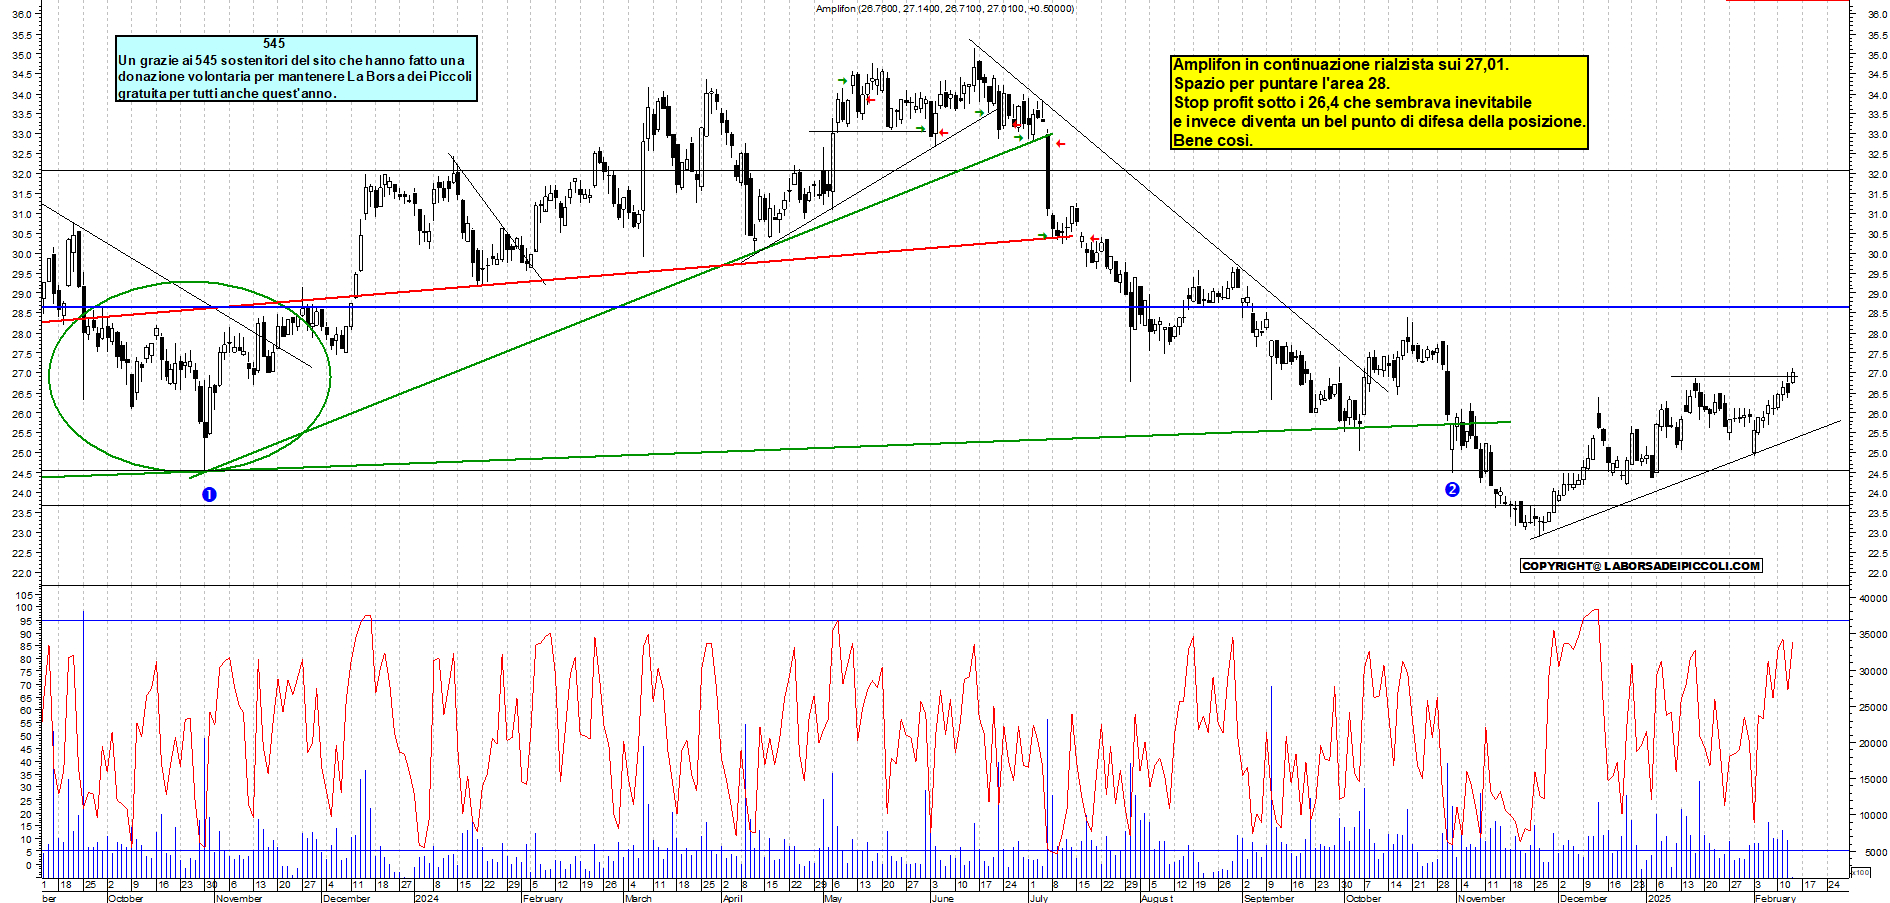Click 'gratuita per tutti anche quest'anno.'

[227, 93]
